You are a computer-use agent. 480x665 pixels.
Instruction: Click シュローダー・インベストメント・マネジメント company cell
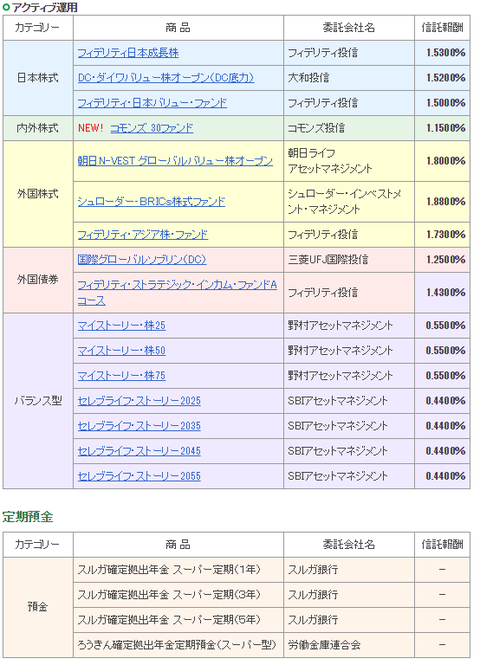click(349, 202)
